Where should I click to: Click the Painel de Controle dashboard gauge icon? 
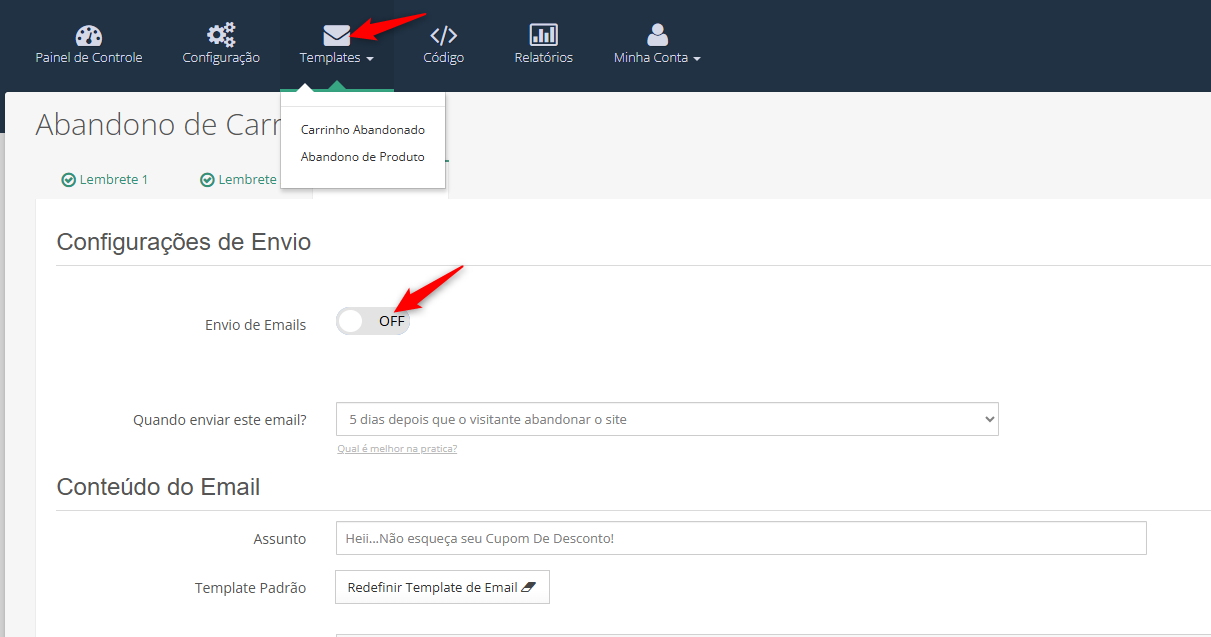(89, 36)
